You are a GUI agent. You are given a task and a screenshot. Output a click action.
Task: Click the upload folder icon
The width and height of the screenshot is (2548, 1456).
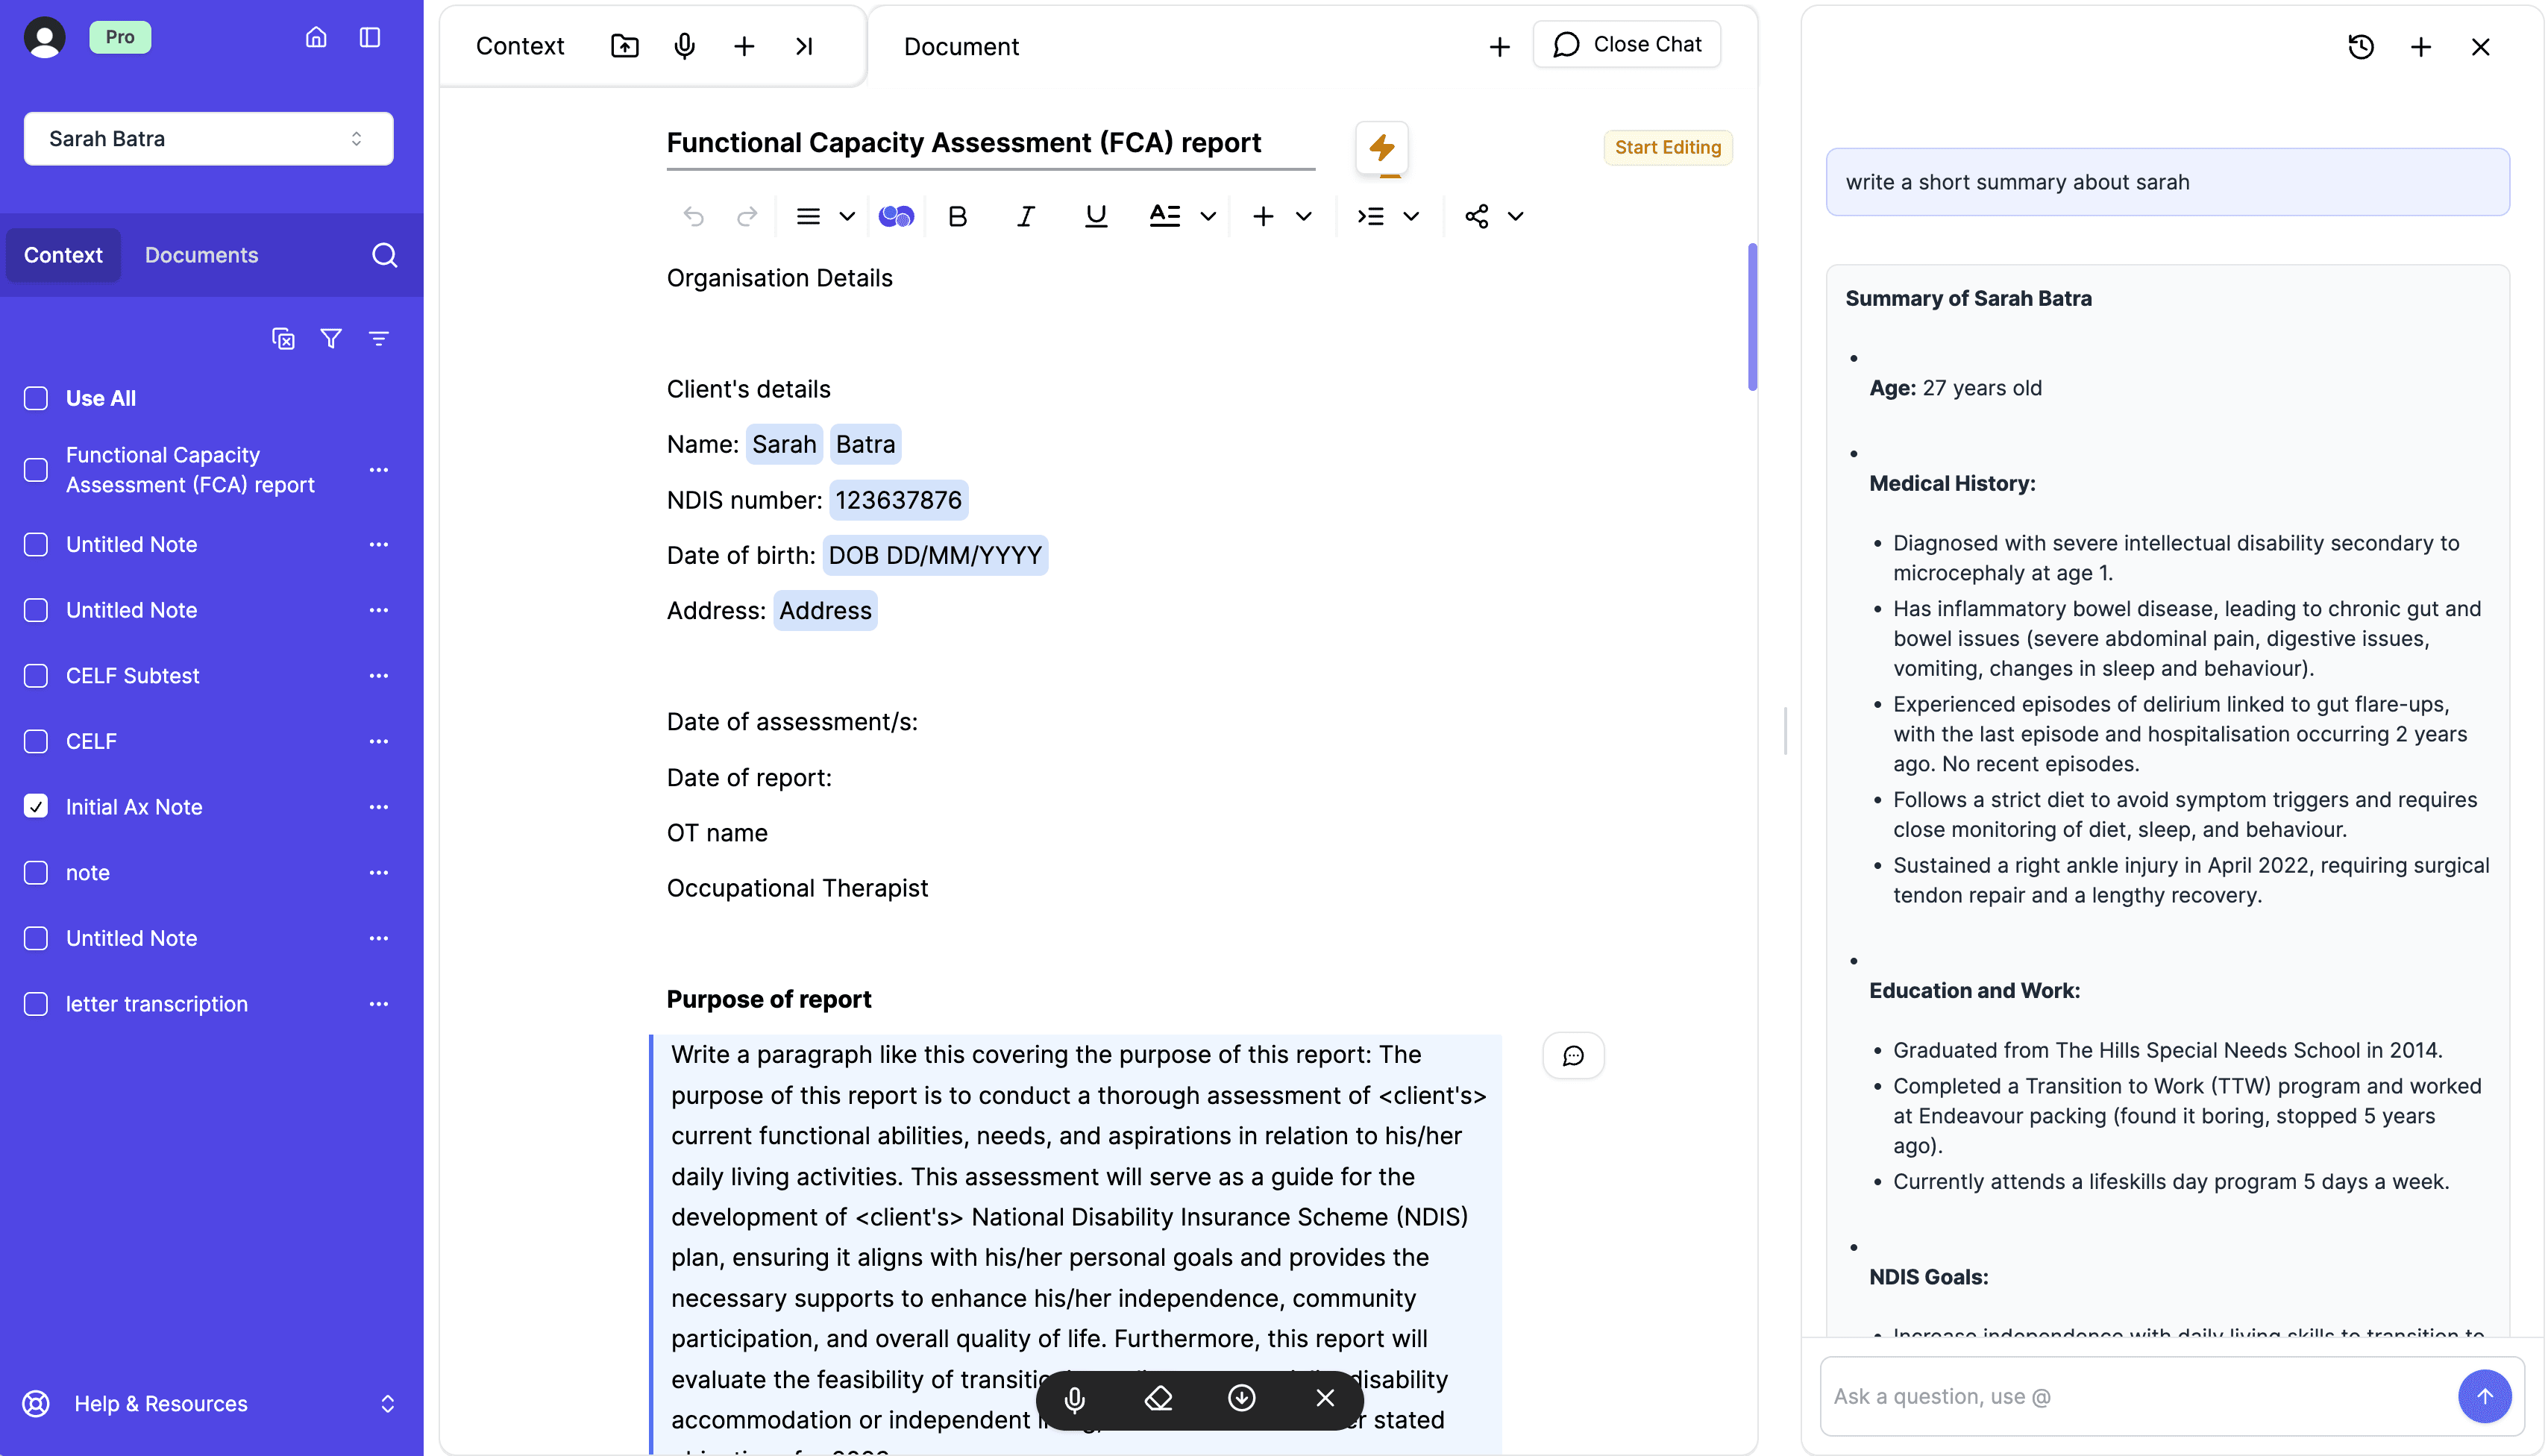[x=624, y=46]
